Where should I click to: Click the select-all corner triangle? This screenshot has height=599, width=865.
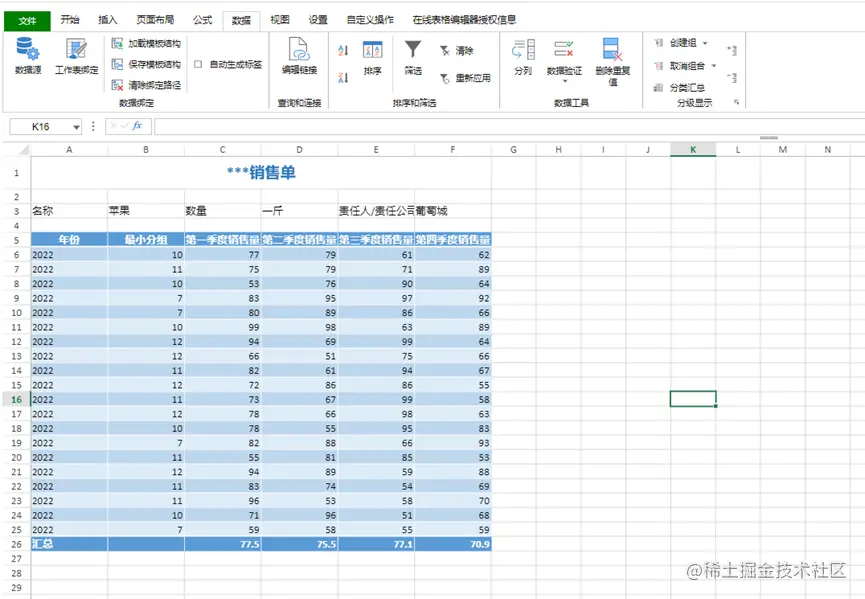23,149
